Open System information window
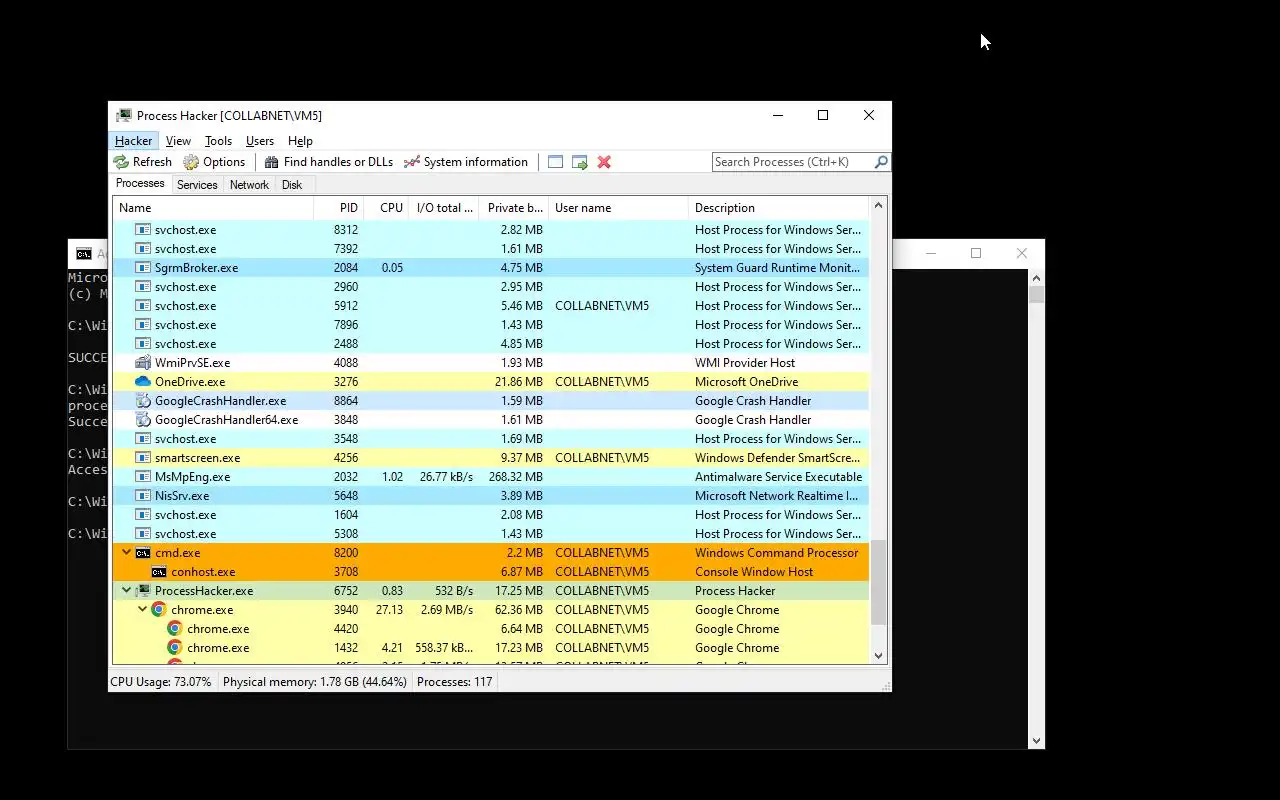The height and width of the screenshot is (800, 1280). [x=465, y=162]
